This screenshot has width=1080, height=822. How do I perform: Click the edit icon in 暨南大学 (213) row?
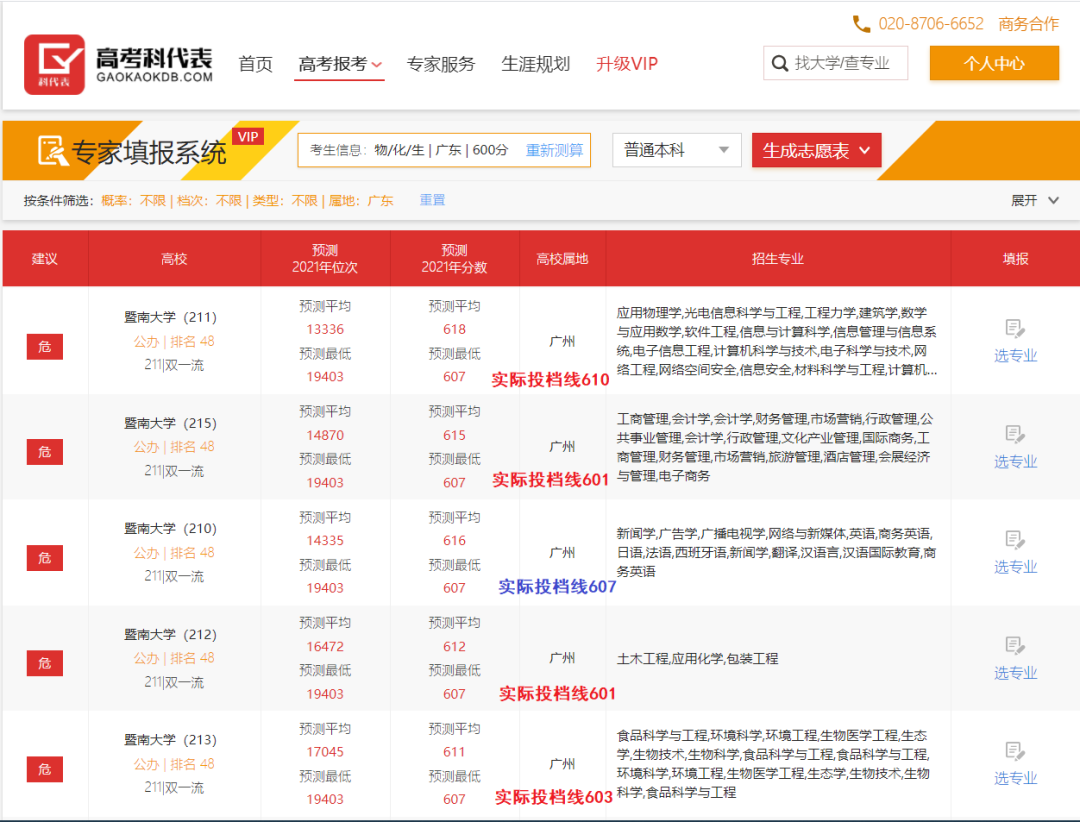[x=1015, y=751]
